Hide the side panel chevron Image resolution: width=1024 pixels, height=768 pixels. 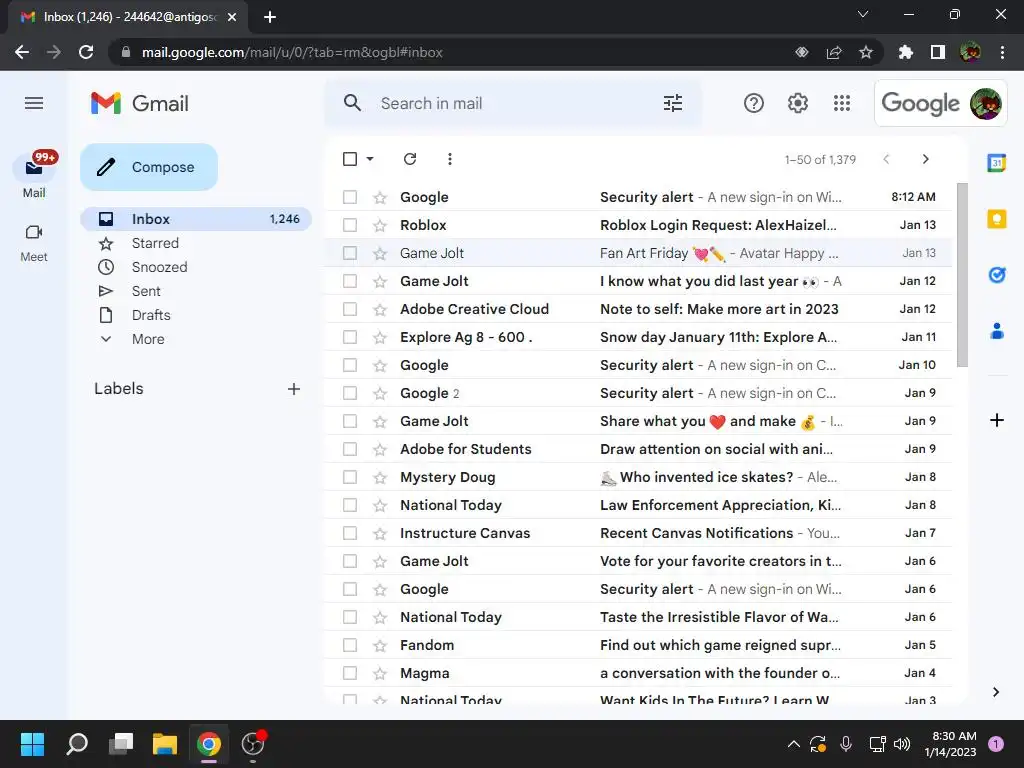(x=996, y=692)
